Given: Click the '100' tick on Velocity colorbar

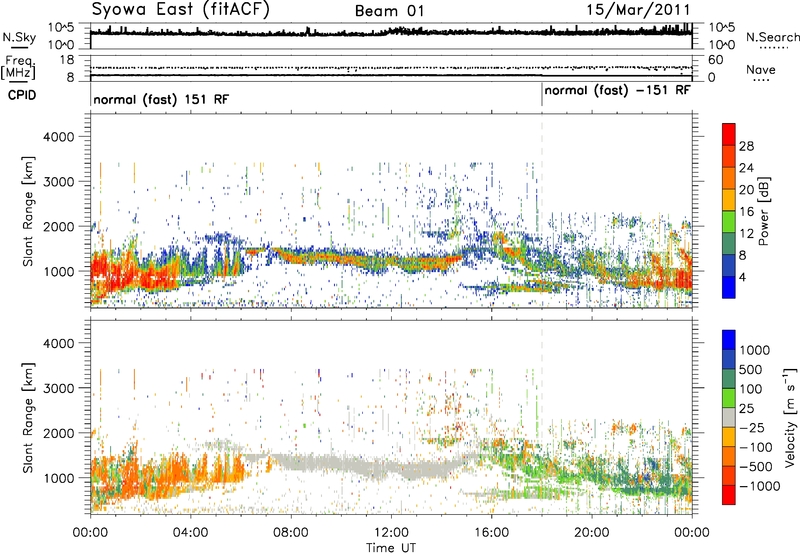Looking at the screenshot, I should tap(751, 389).
